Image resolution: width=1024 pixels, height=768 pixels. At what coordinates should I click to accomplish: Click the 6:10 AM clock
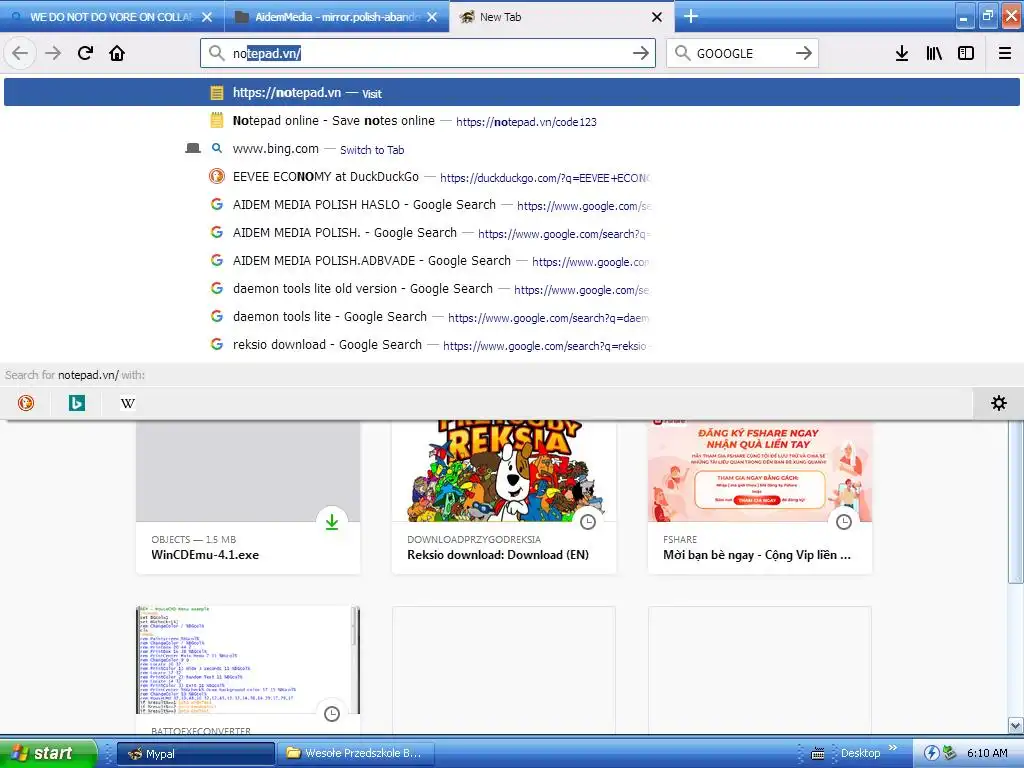click(x=987, y=753)
